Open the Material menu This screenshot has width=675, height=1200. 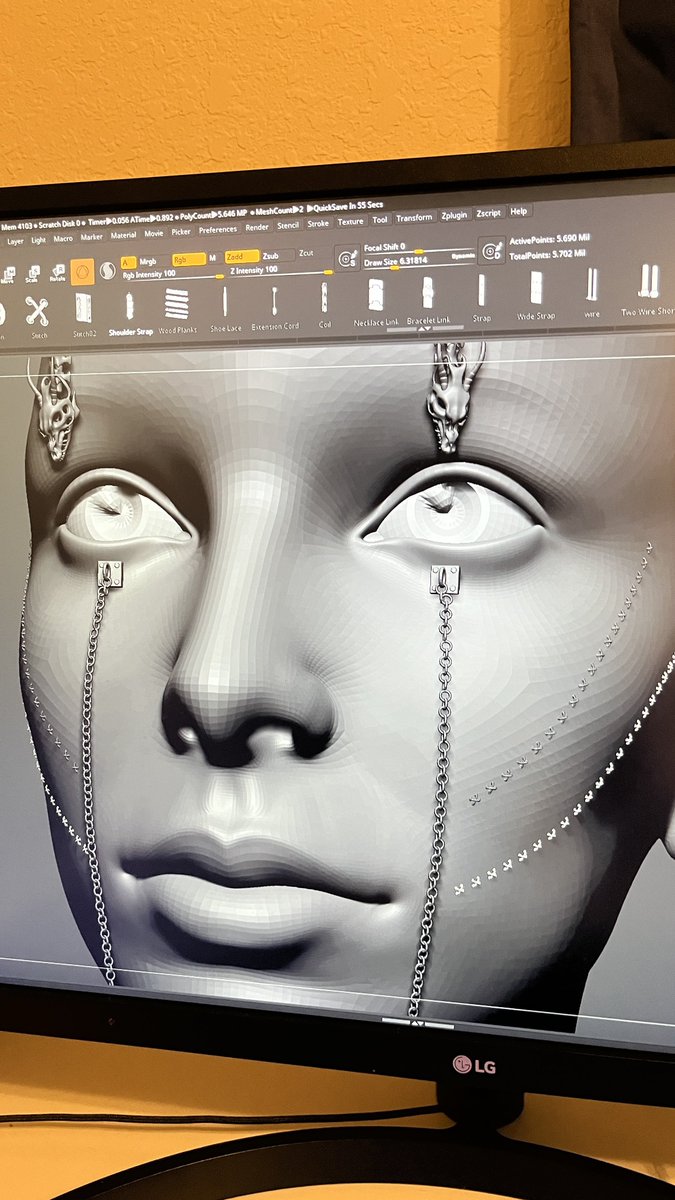124,235
